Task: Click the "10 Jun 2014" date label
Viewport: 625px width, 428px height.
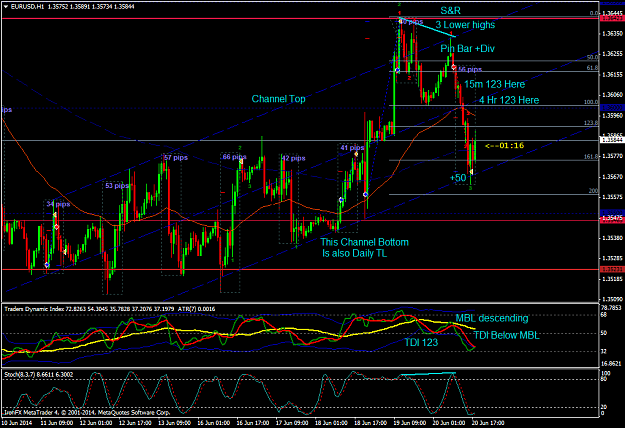Action: tap(17, 423)
